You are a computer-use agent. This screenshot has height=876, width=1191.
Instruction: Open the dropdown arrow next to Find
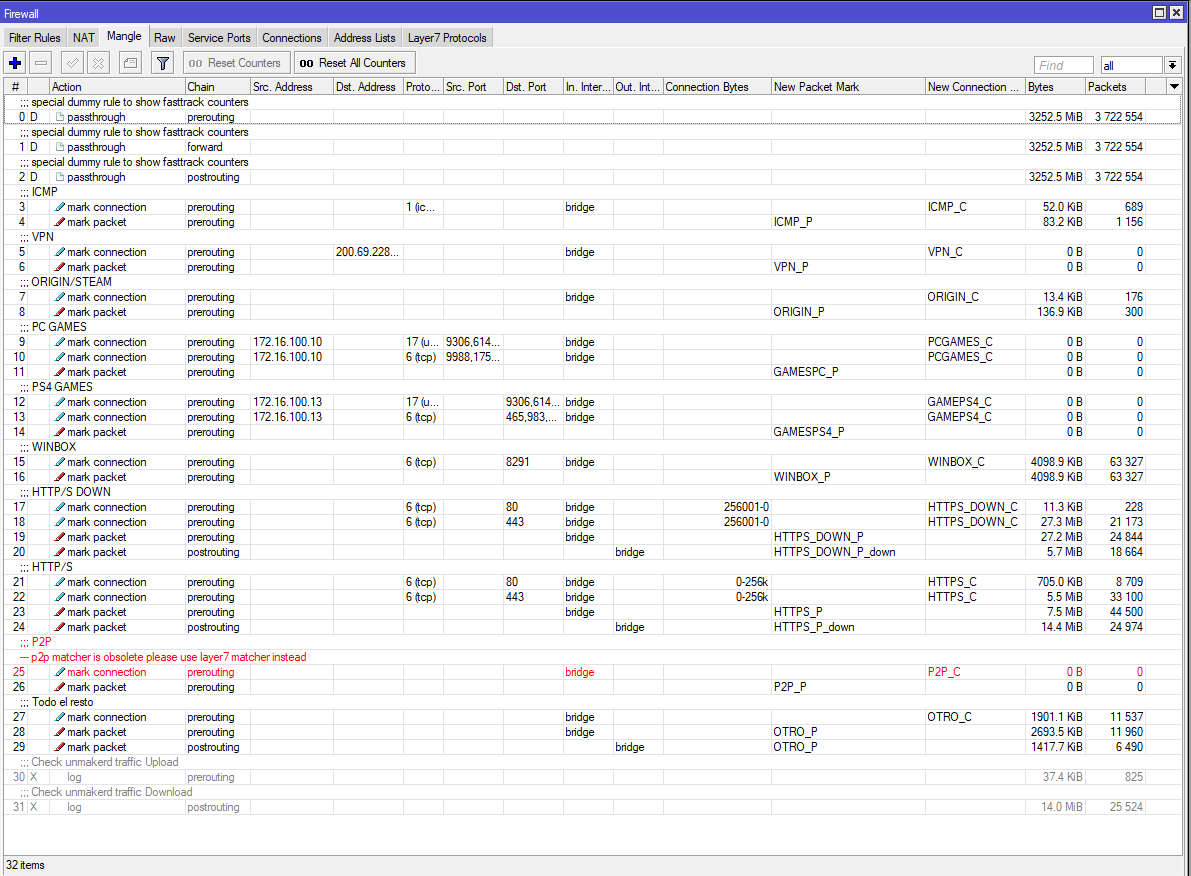pos(1171,64)
